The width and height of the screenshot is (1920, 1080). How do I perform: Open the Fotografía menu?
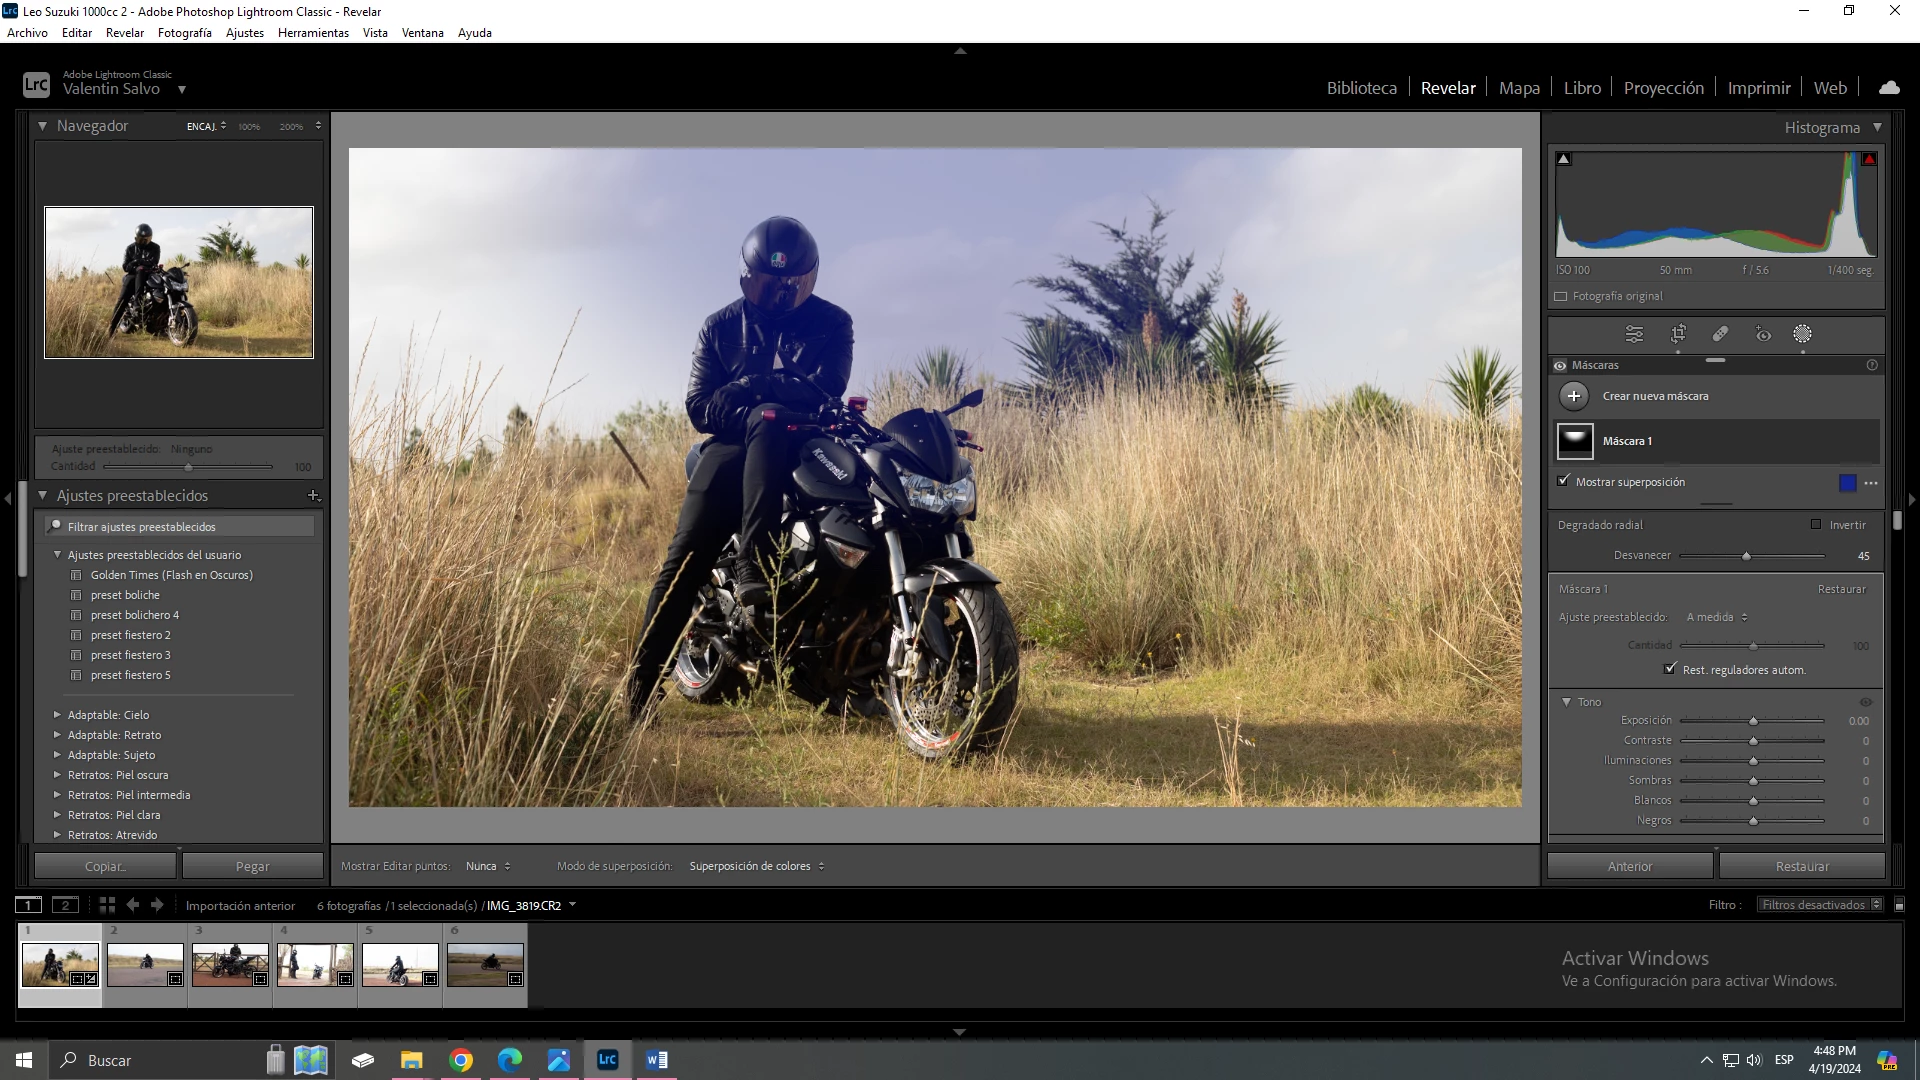pos(184,33)
